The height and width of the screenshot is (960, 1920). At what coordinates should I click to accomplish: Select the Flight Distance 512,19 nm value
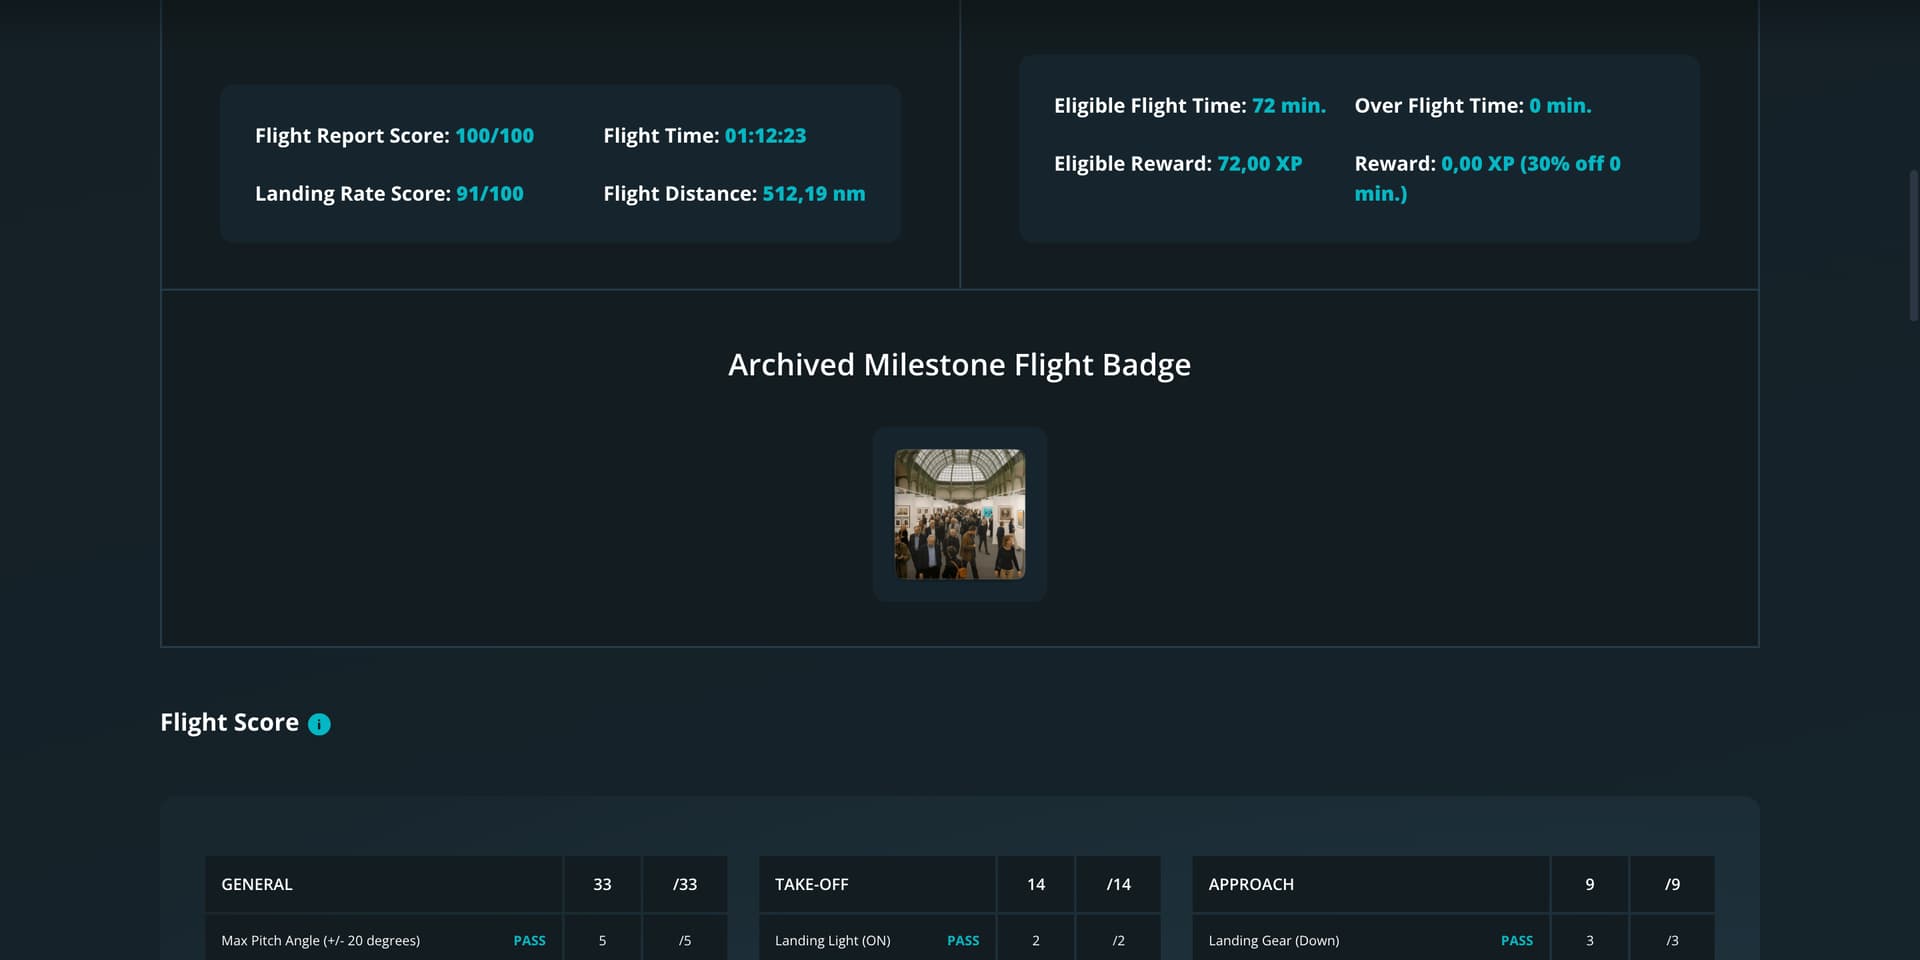point(813,194)
